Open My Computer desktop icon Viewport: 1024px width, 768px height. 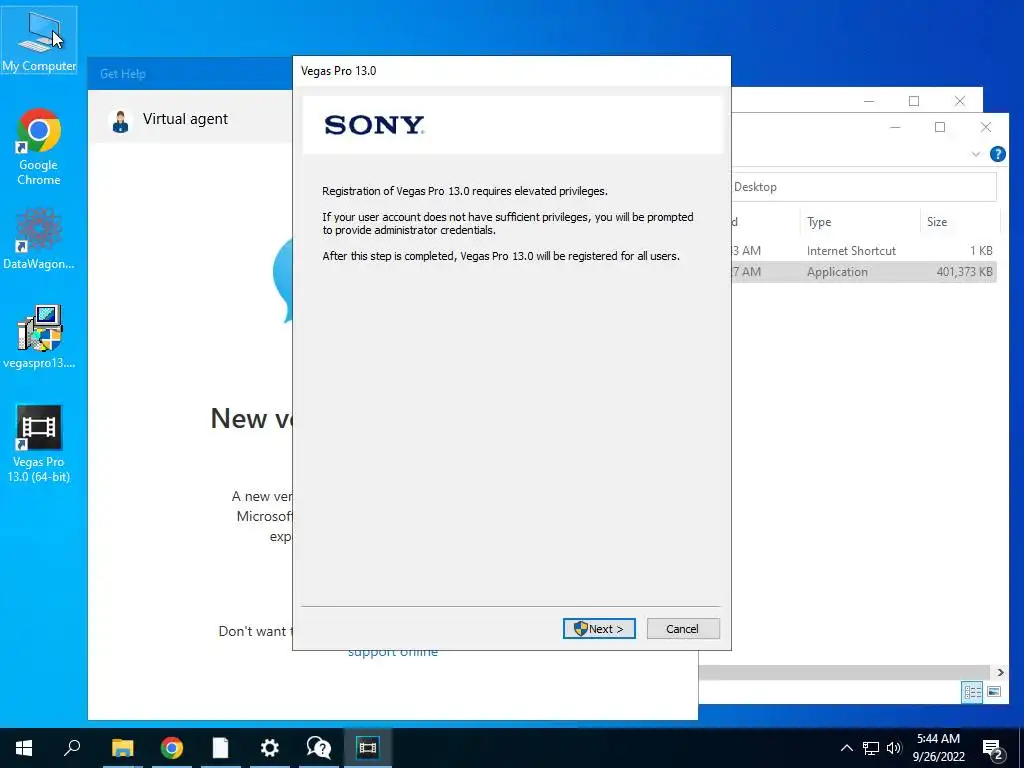click(39, 39)
